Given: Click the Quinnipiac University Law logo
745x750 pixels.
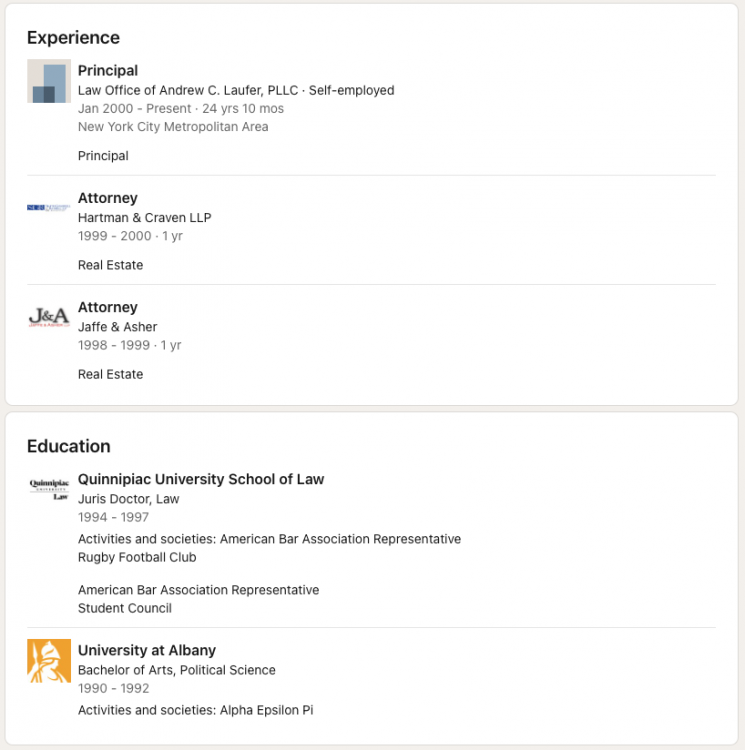Looking at the screenshot, I should (x=49, y=489).
